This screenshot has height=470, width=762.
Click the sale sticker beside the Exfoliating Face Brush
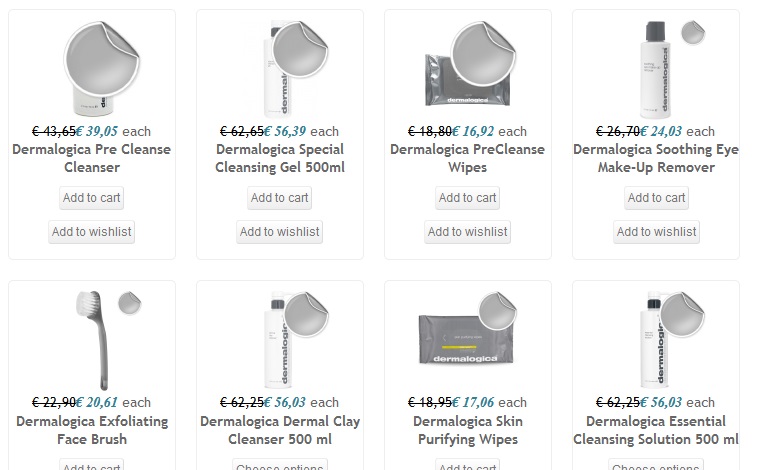tap(129, 302)
